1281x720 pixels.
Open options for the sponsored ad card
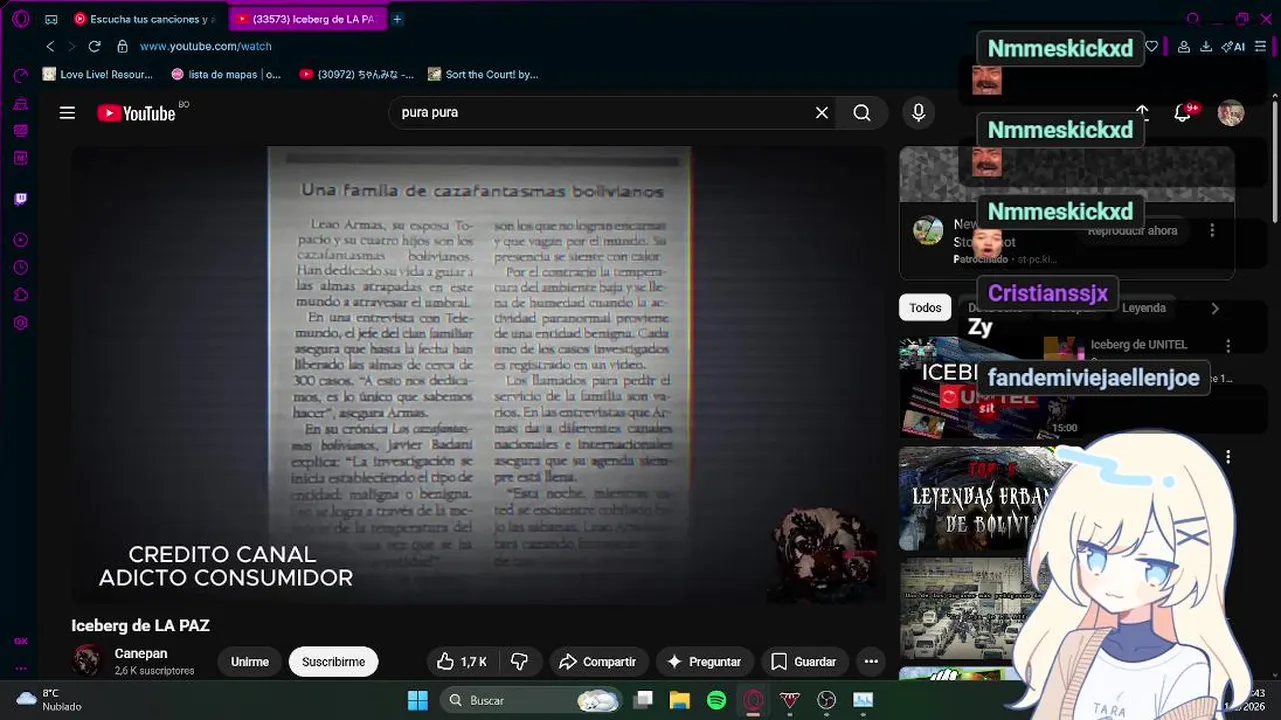point(1212,230)
